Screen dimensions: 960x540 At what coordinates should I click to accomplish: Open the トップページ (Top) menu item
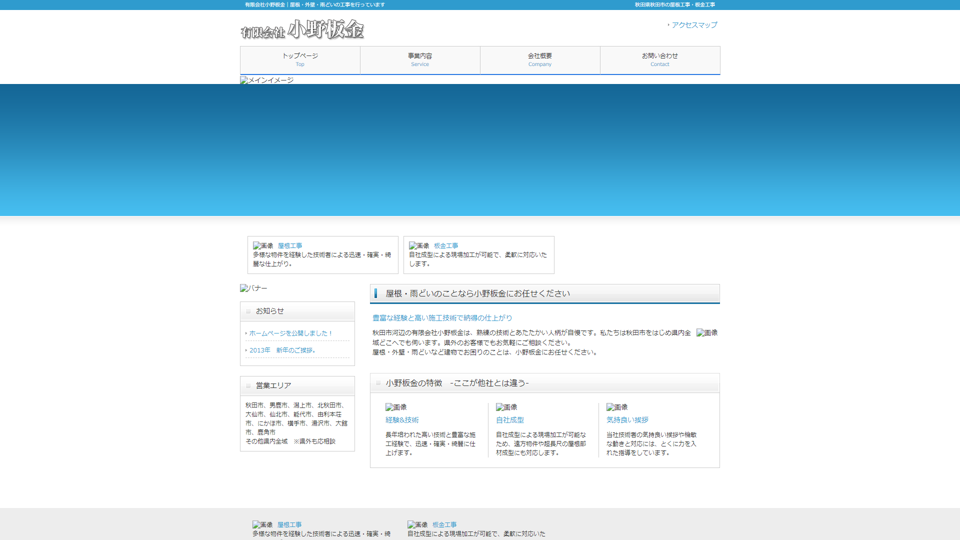coord(300,60)
